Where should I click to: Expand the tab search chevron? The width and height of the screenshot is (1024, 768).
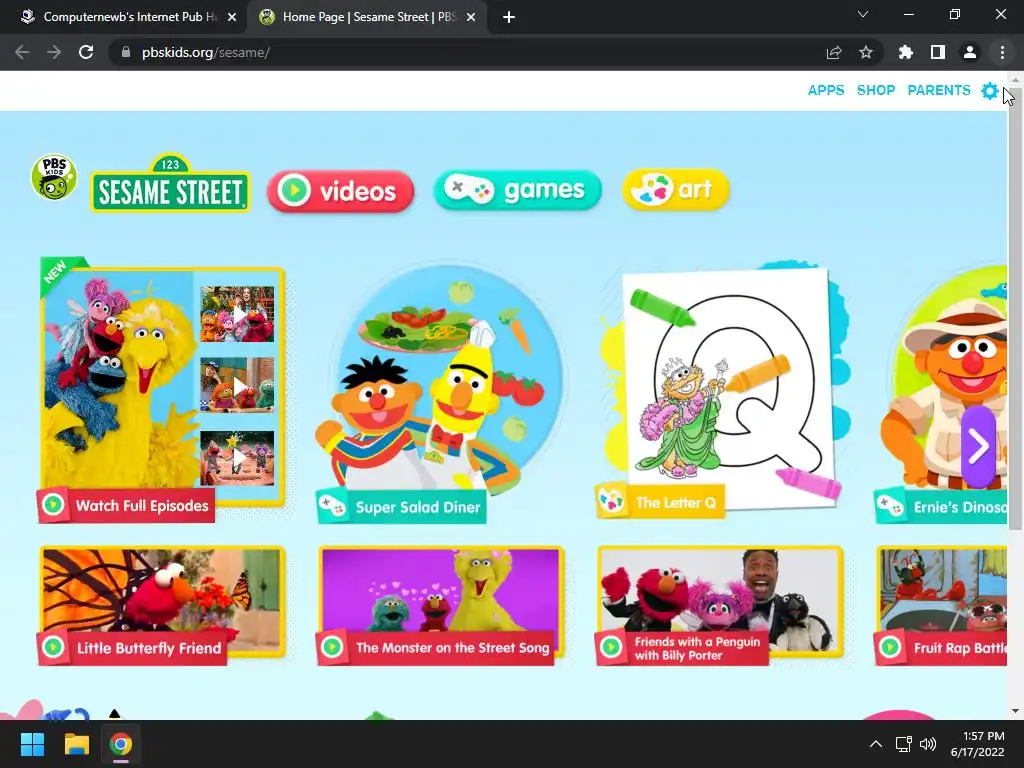(863, 14)
